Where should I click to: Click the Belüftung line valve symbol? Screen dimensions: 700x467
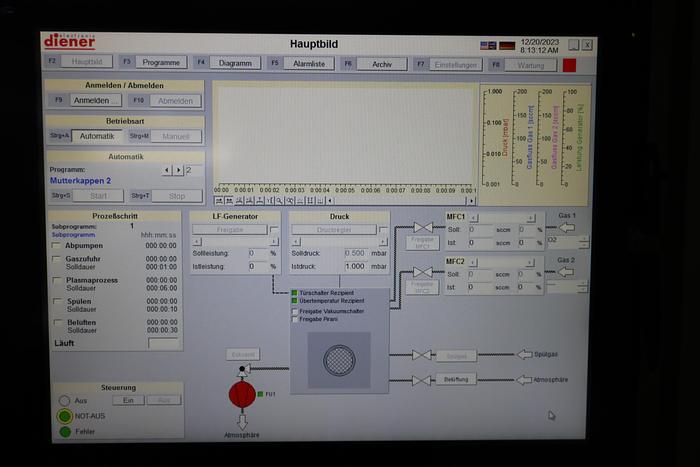click(x=422, y=380)
